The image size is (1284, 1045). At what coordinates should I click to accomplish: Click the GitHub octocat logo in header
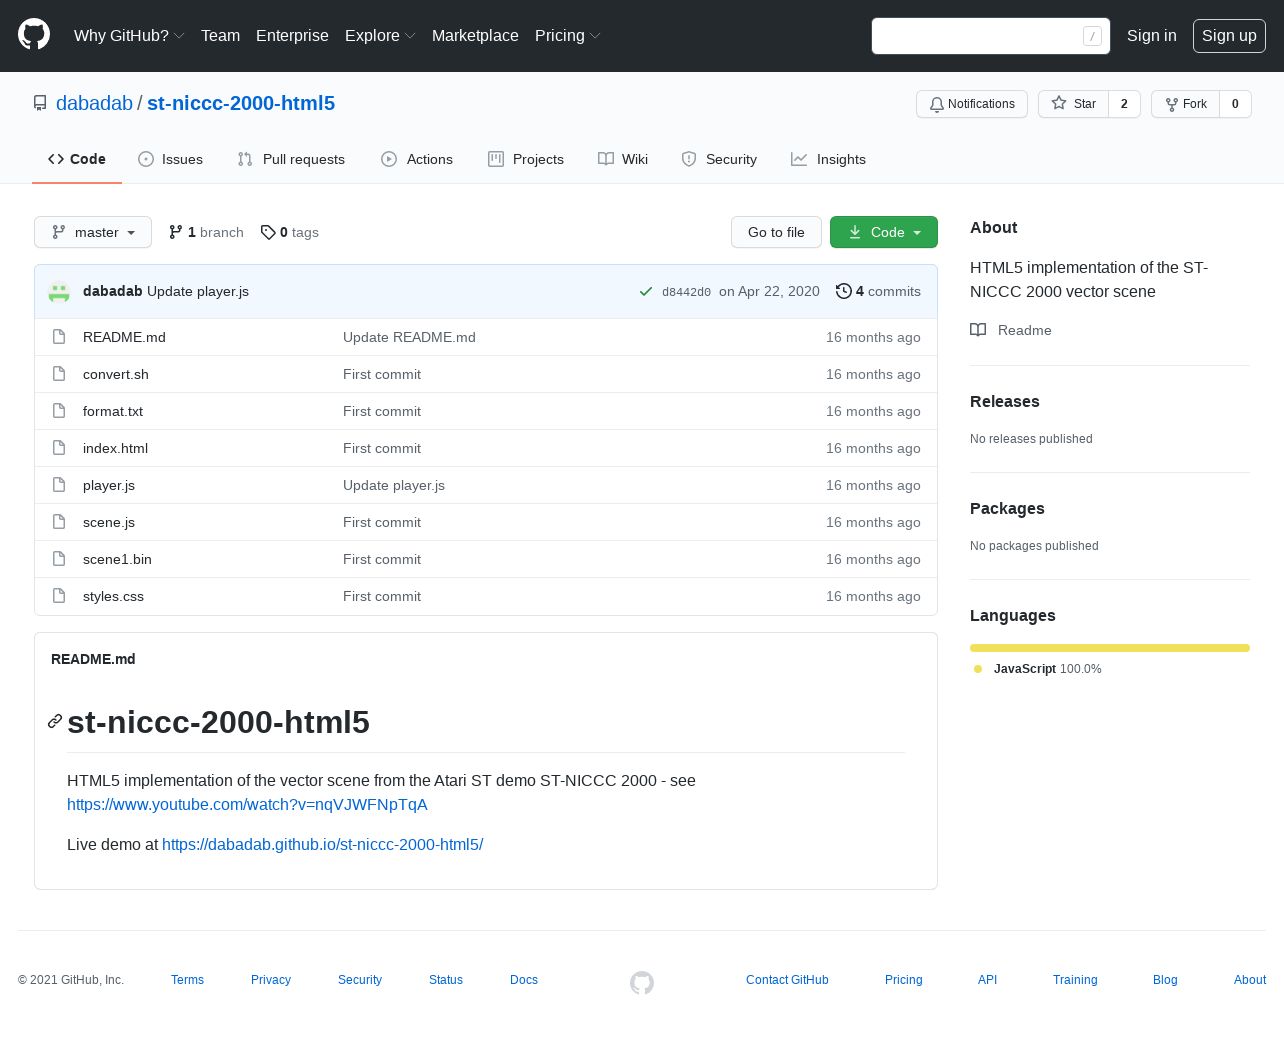coord(34,35)
